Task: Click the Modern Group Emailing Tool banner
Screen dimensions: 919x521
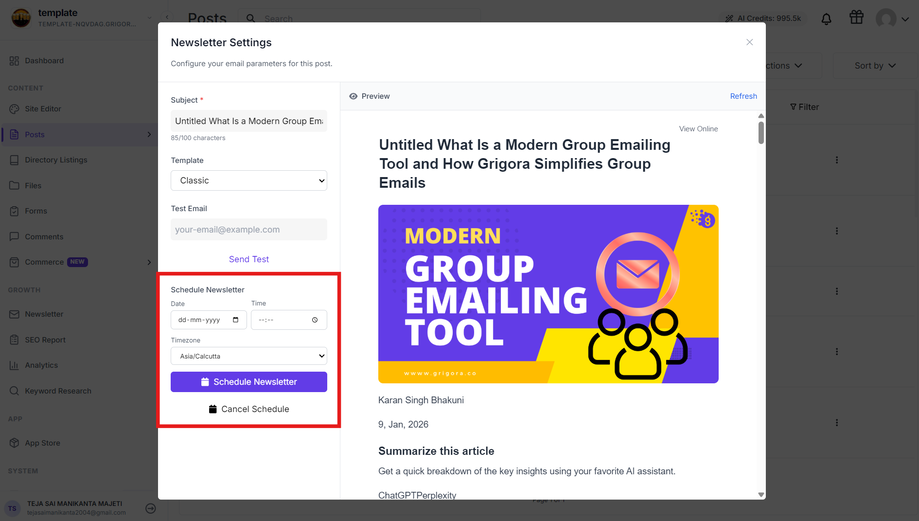Action: click(x=548, y=294)
